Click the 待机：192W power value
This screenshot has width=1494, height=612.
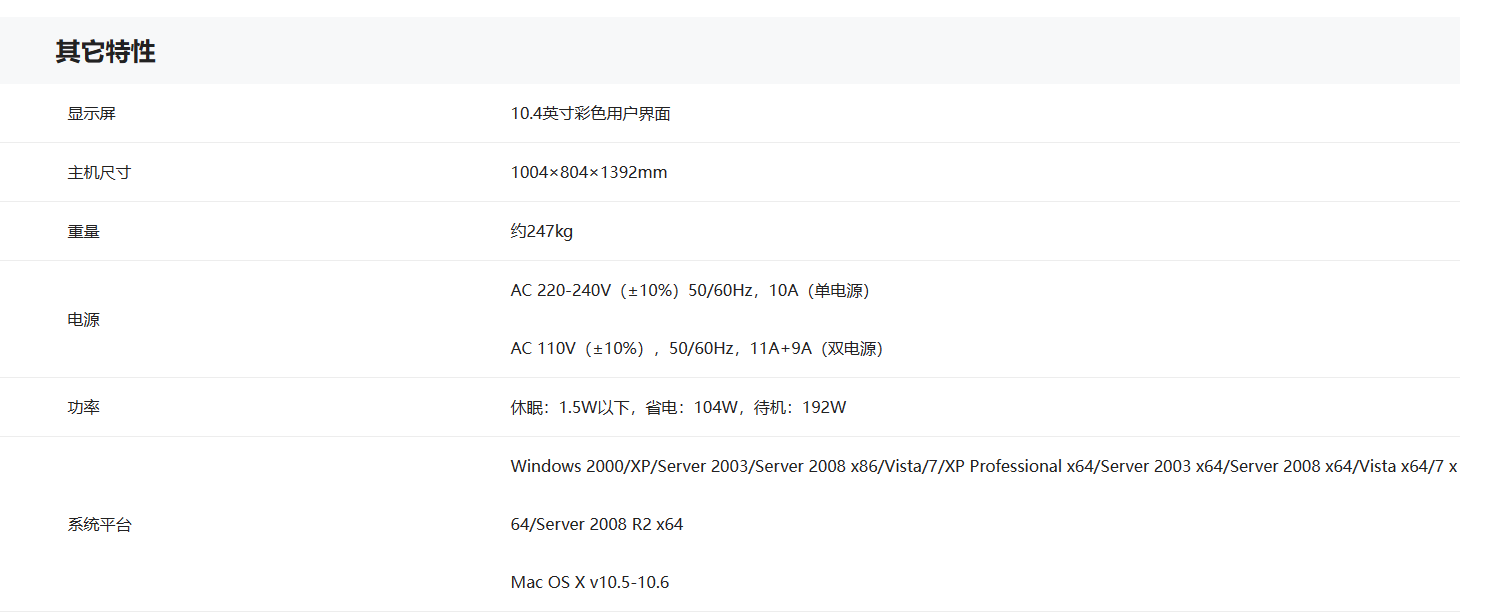point(800,408)
